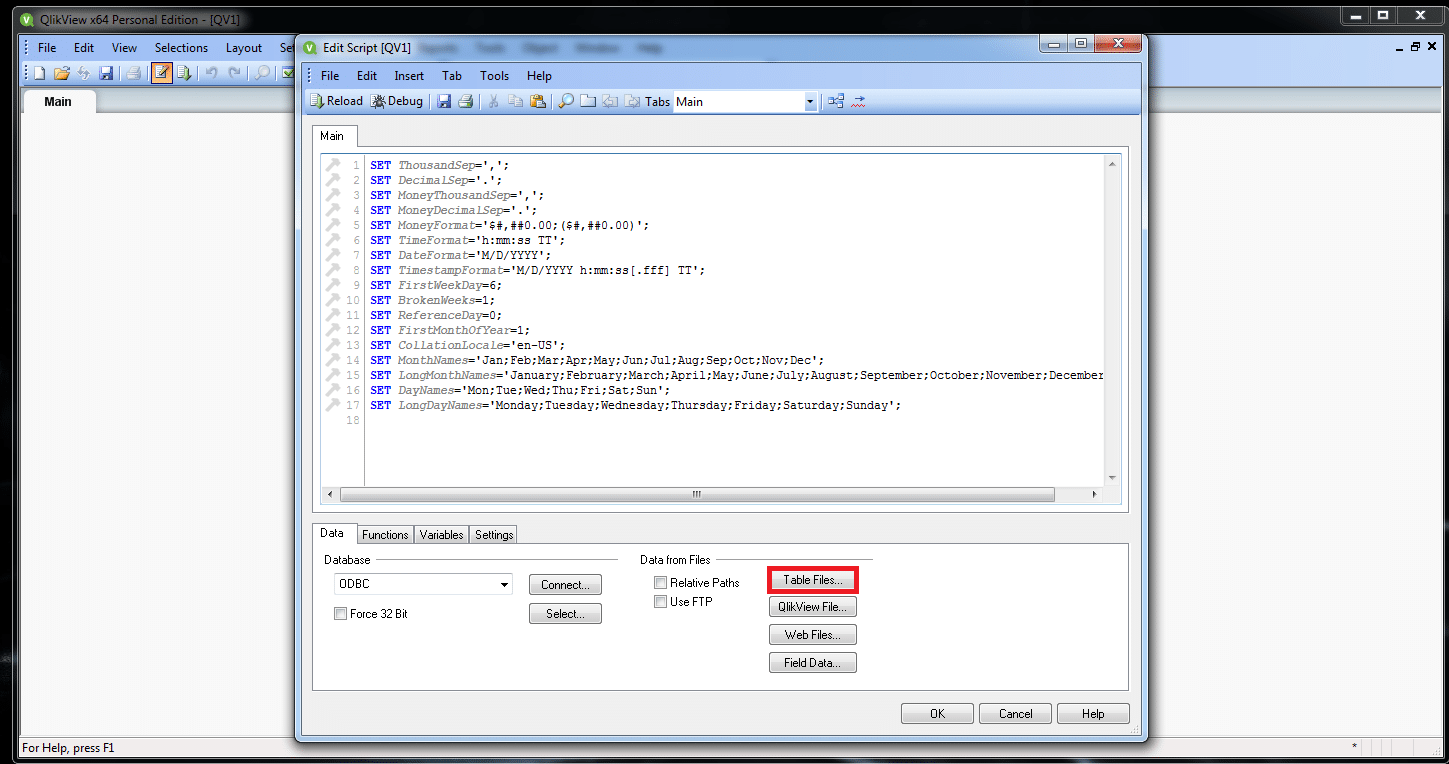Click the Table Files... button
1449x764 pixels.
click(813, 580)
